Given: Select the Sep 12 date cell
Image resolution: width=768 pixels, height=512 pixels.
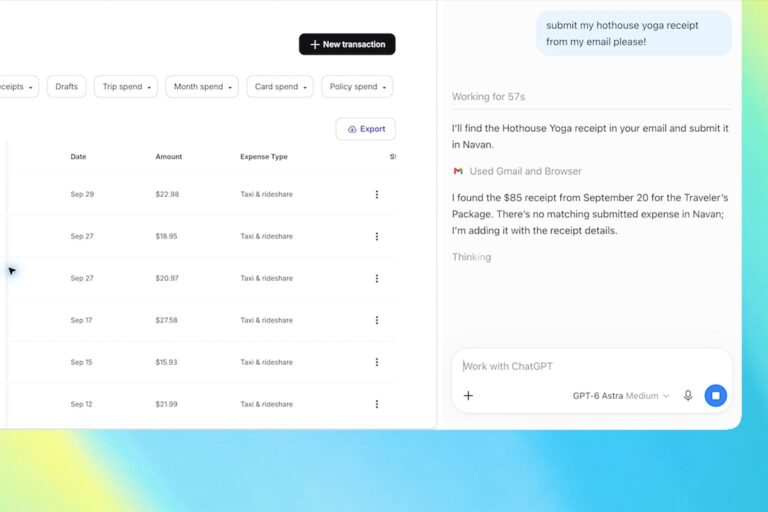Looking at the screenshot, I should point(81,404).
